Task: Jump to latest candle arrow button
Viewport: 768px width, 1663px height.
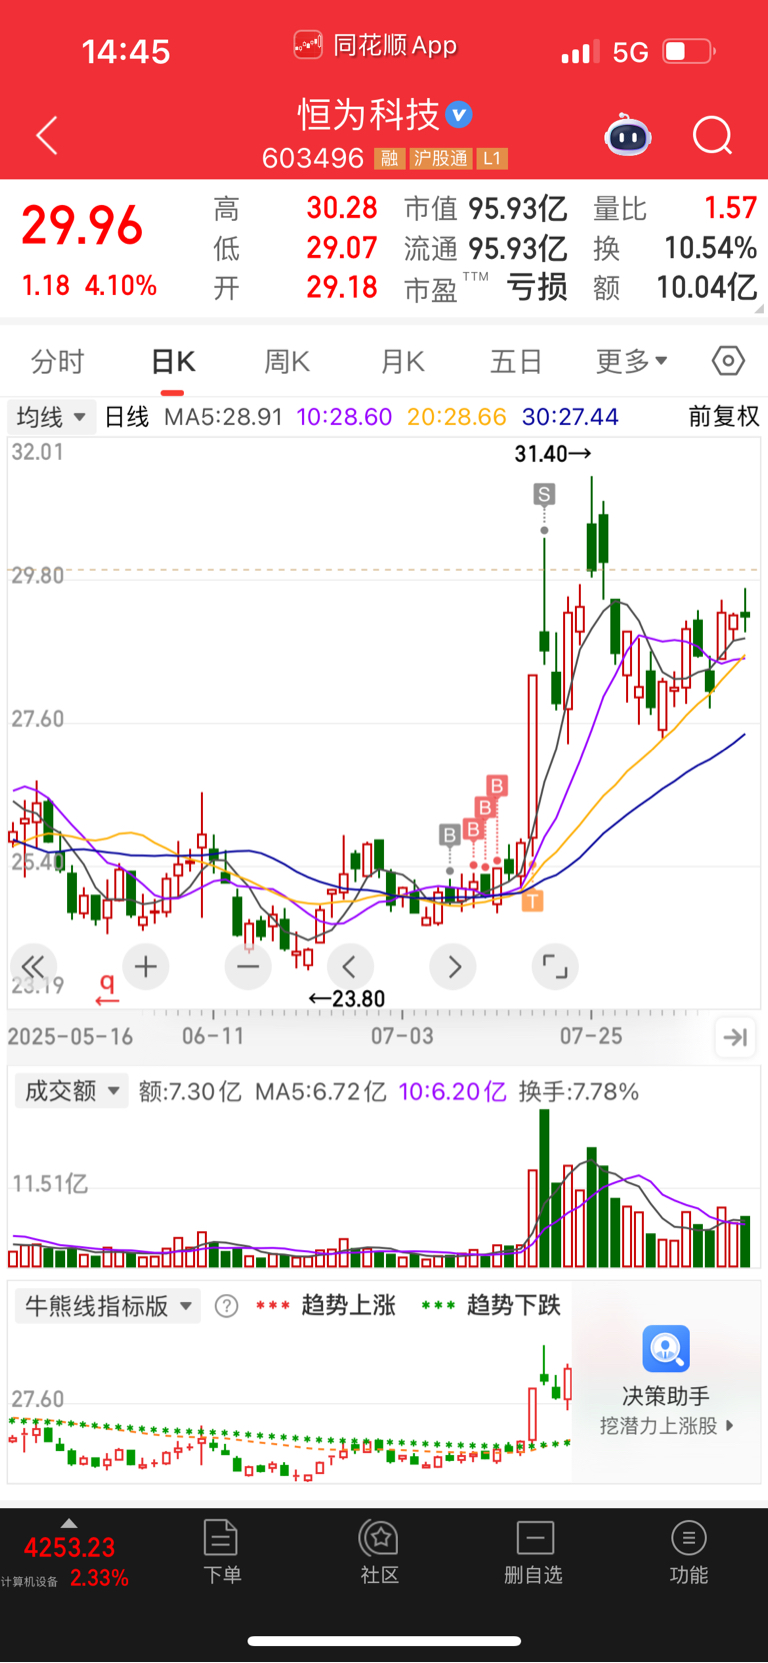Action: click(735, 1038)
